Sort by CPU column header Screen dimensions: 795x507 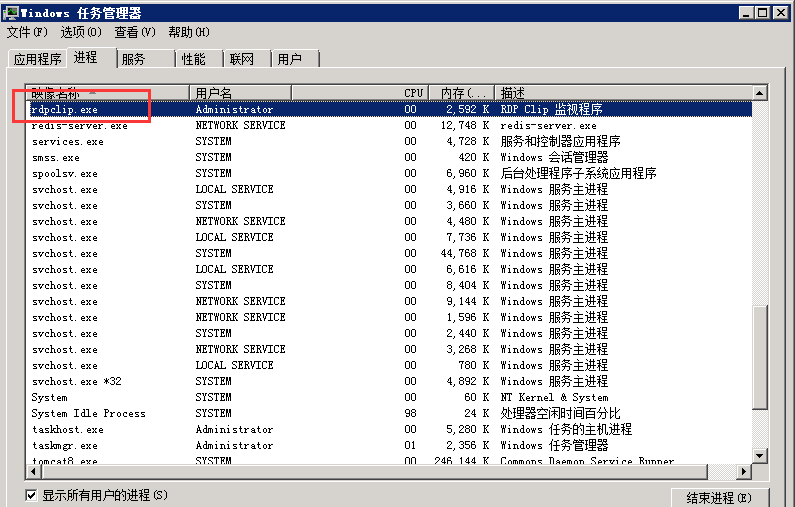(360, 93)
